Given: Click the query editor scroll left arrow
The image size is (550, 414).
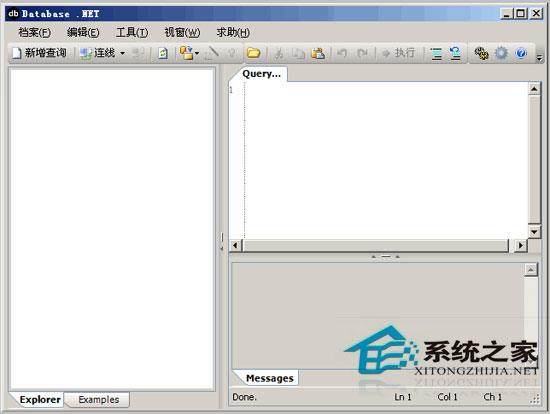Looking at the screenshot, I should point(236,245).
